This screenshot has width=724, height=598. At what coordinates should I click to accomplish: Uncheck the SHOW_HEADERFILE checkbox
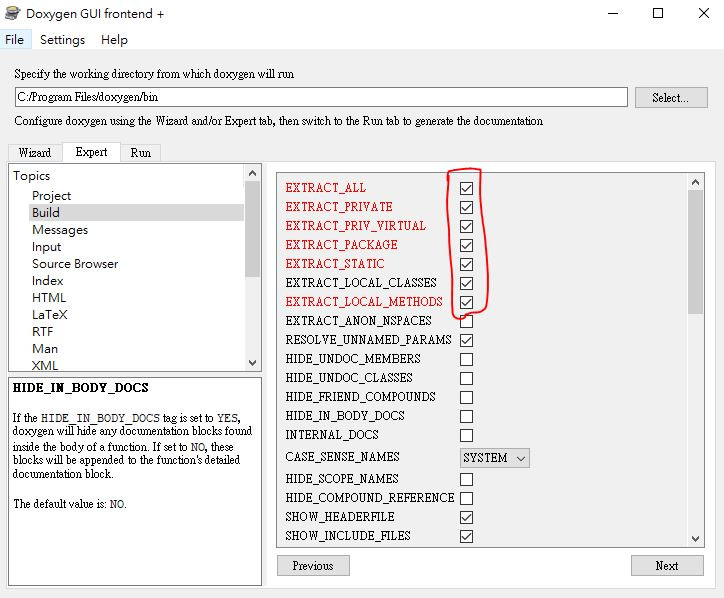click(x=466, y=517)
